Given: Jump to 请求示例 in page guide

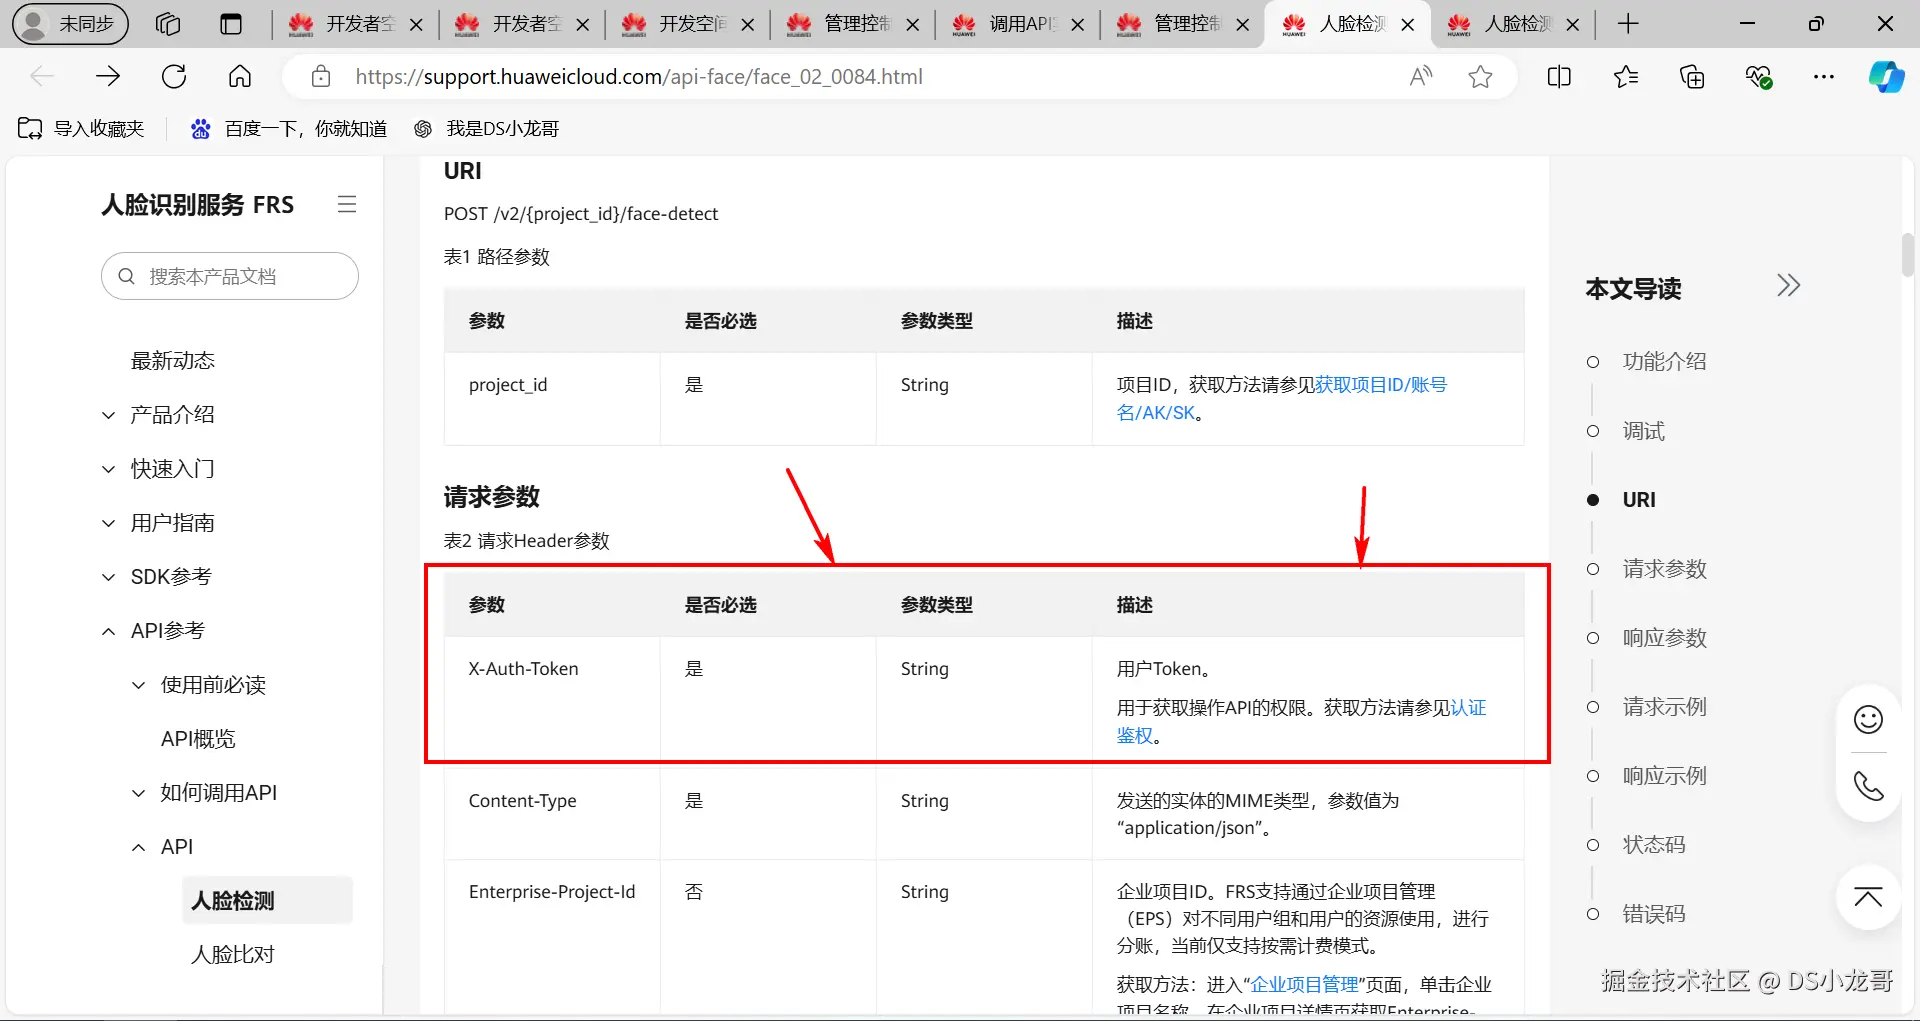Looking at the screenshot, I should 1664,707.
